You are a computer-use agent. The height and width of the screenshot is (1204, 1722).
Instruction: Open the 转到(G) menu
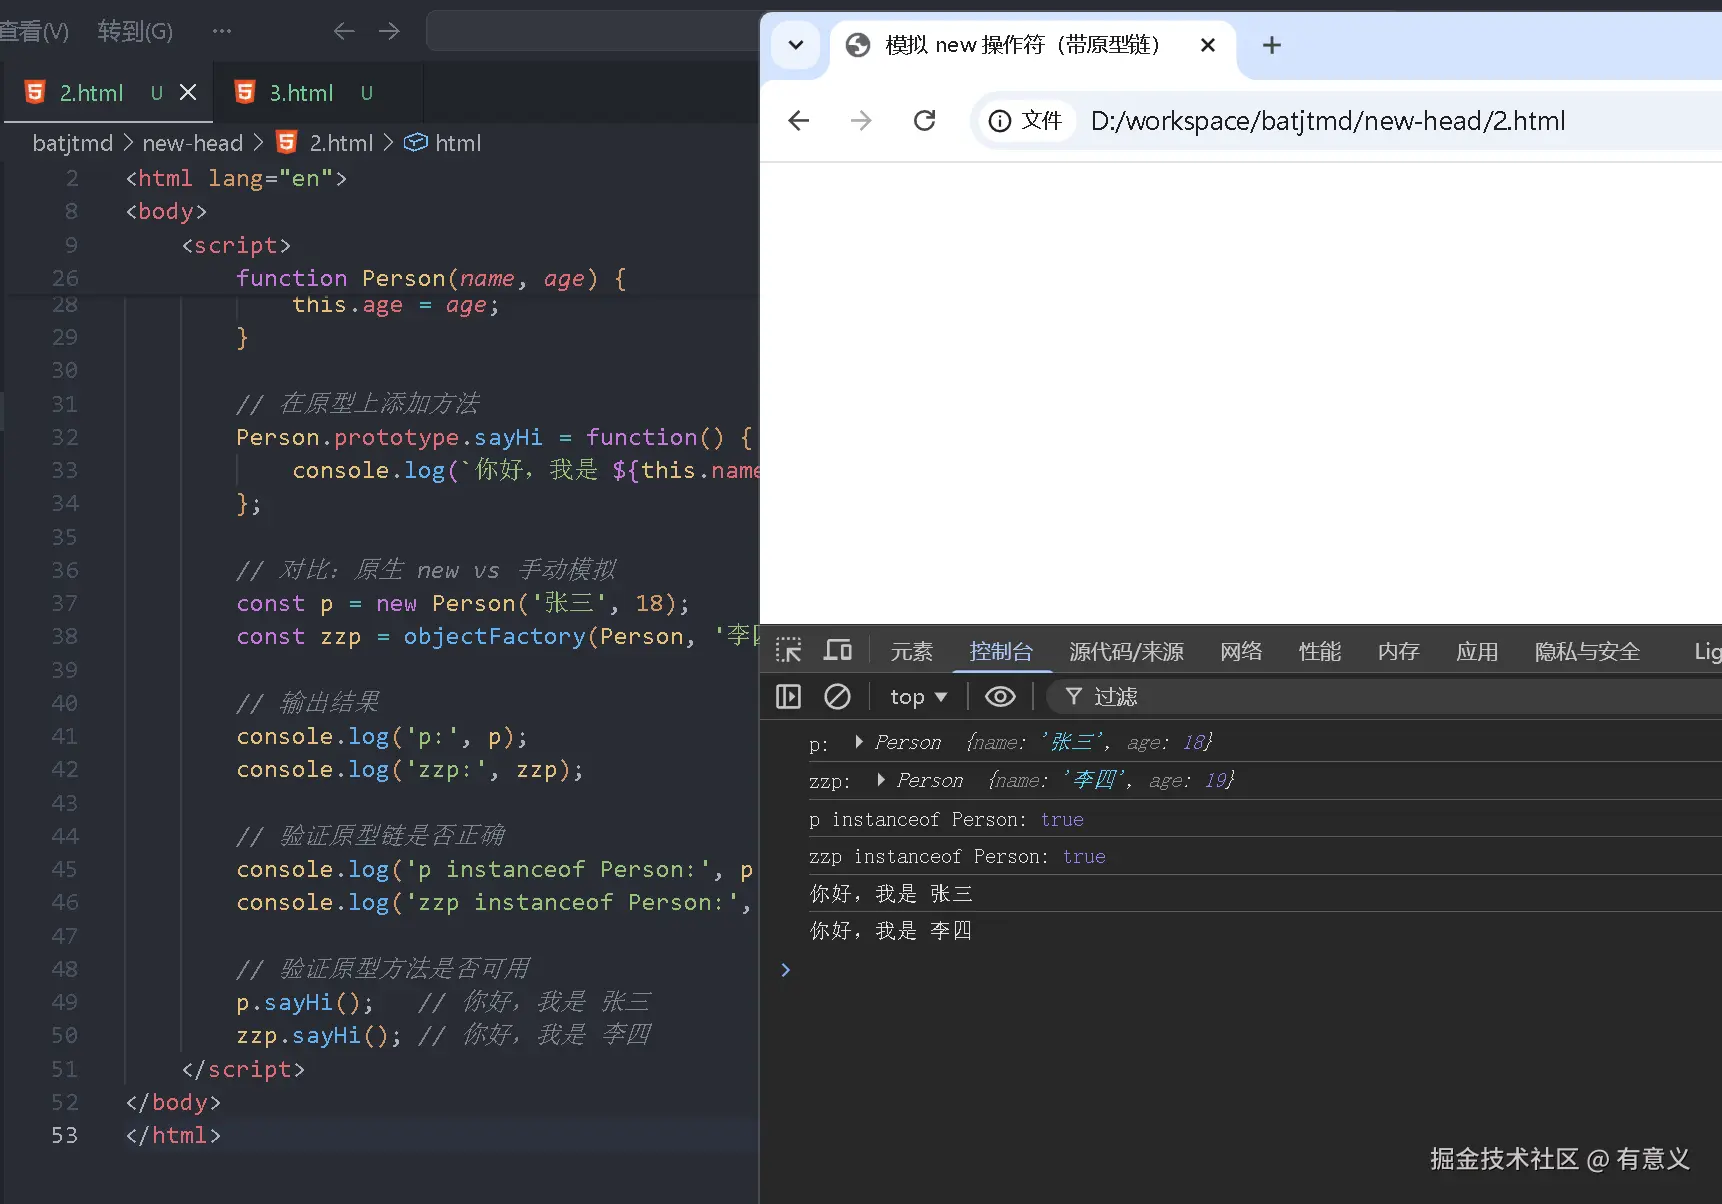(x=135, y=31)
